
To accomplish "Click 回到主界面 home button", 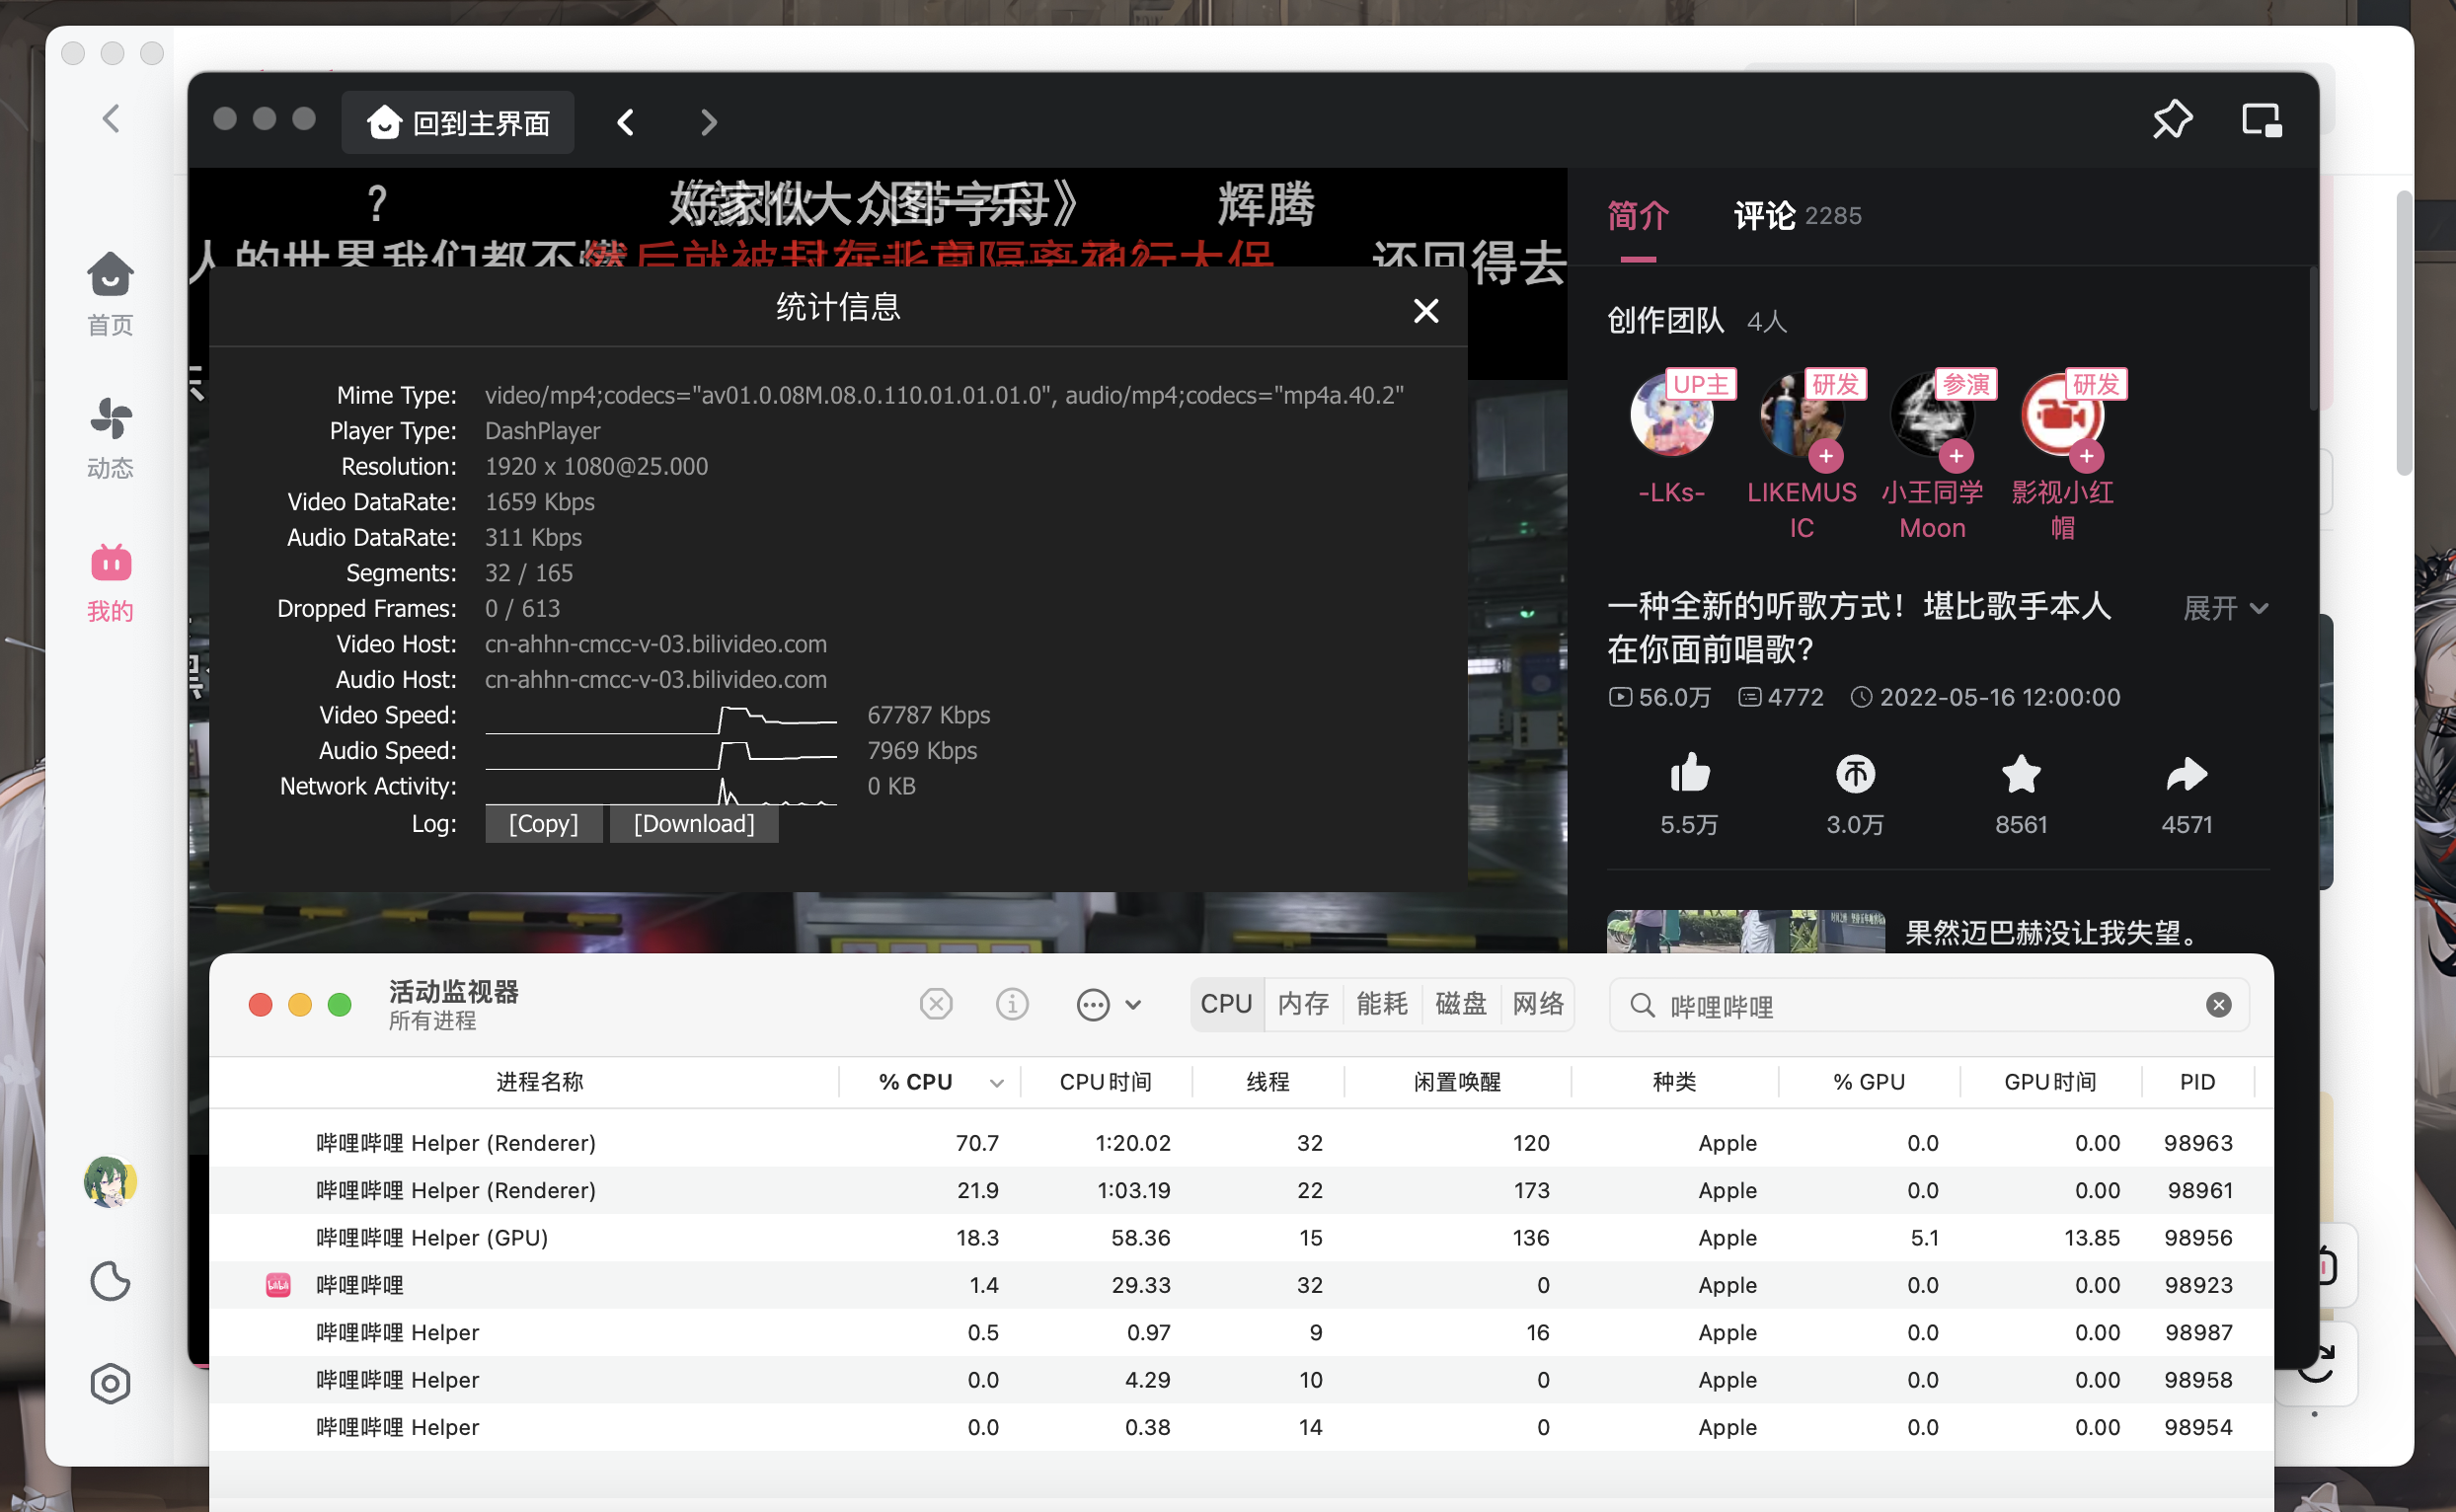I will point(458,122).
